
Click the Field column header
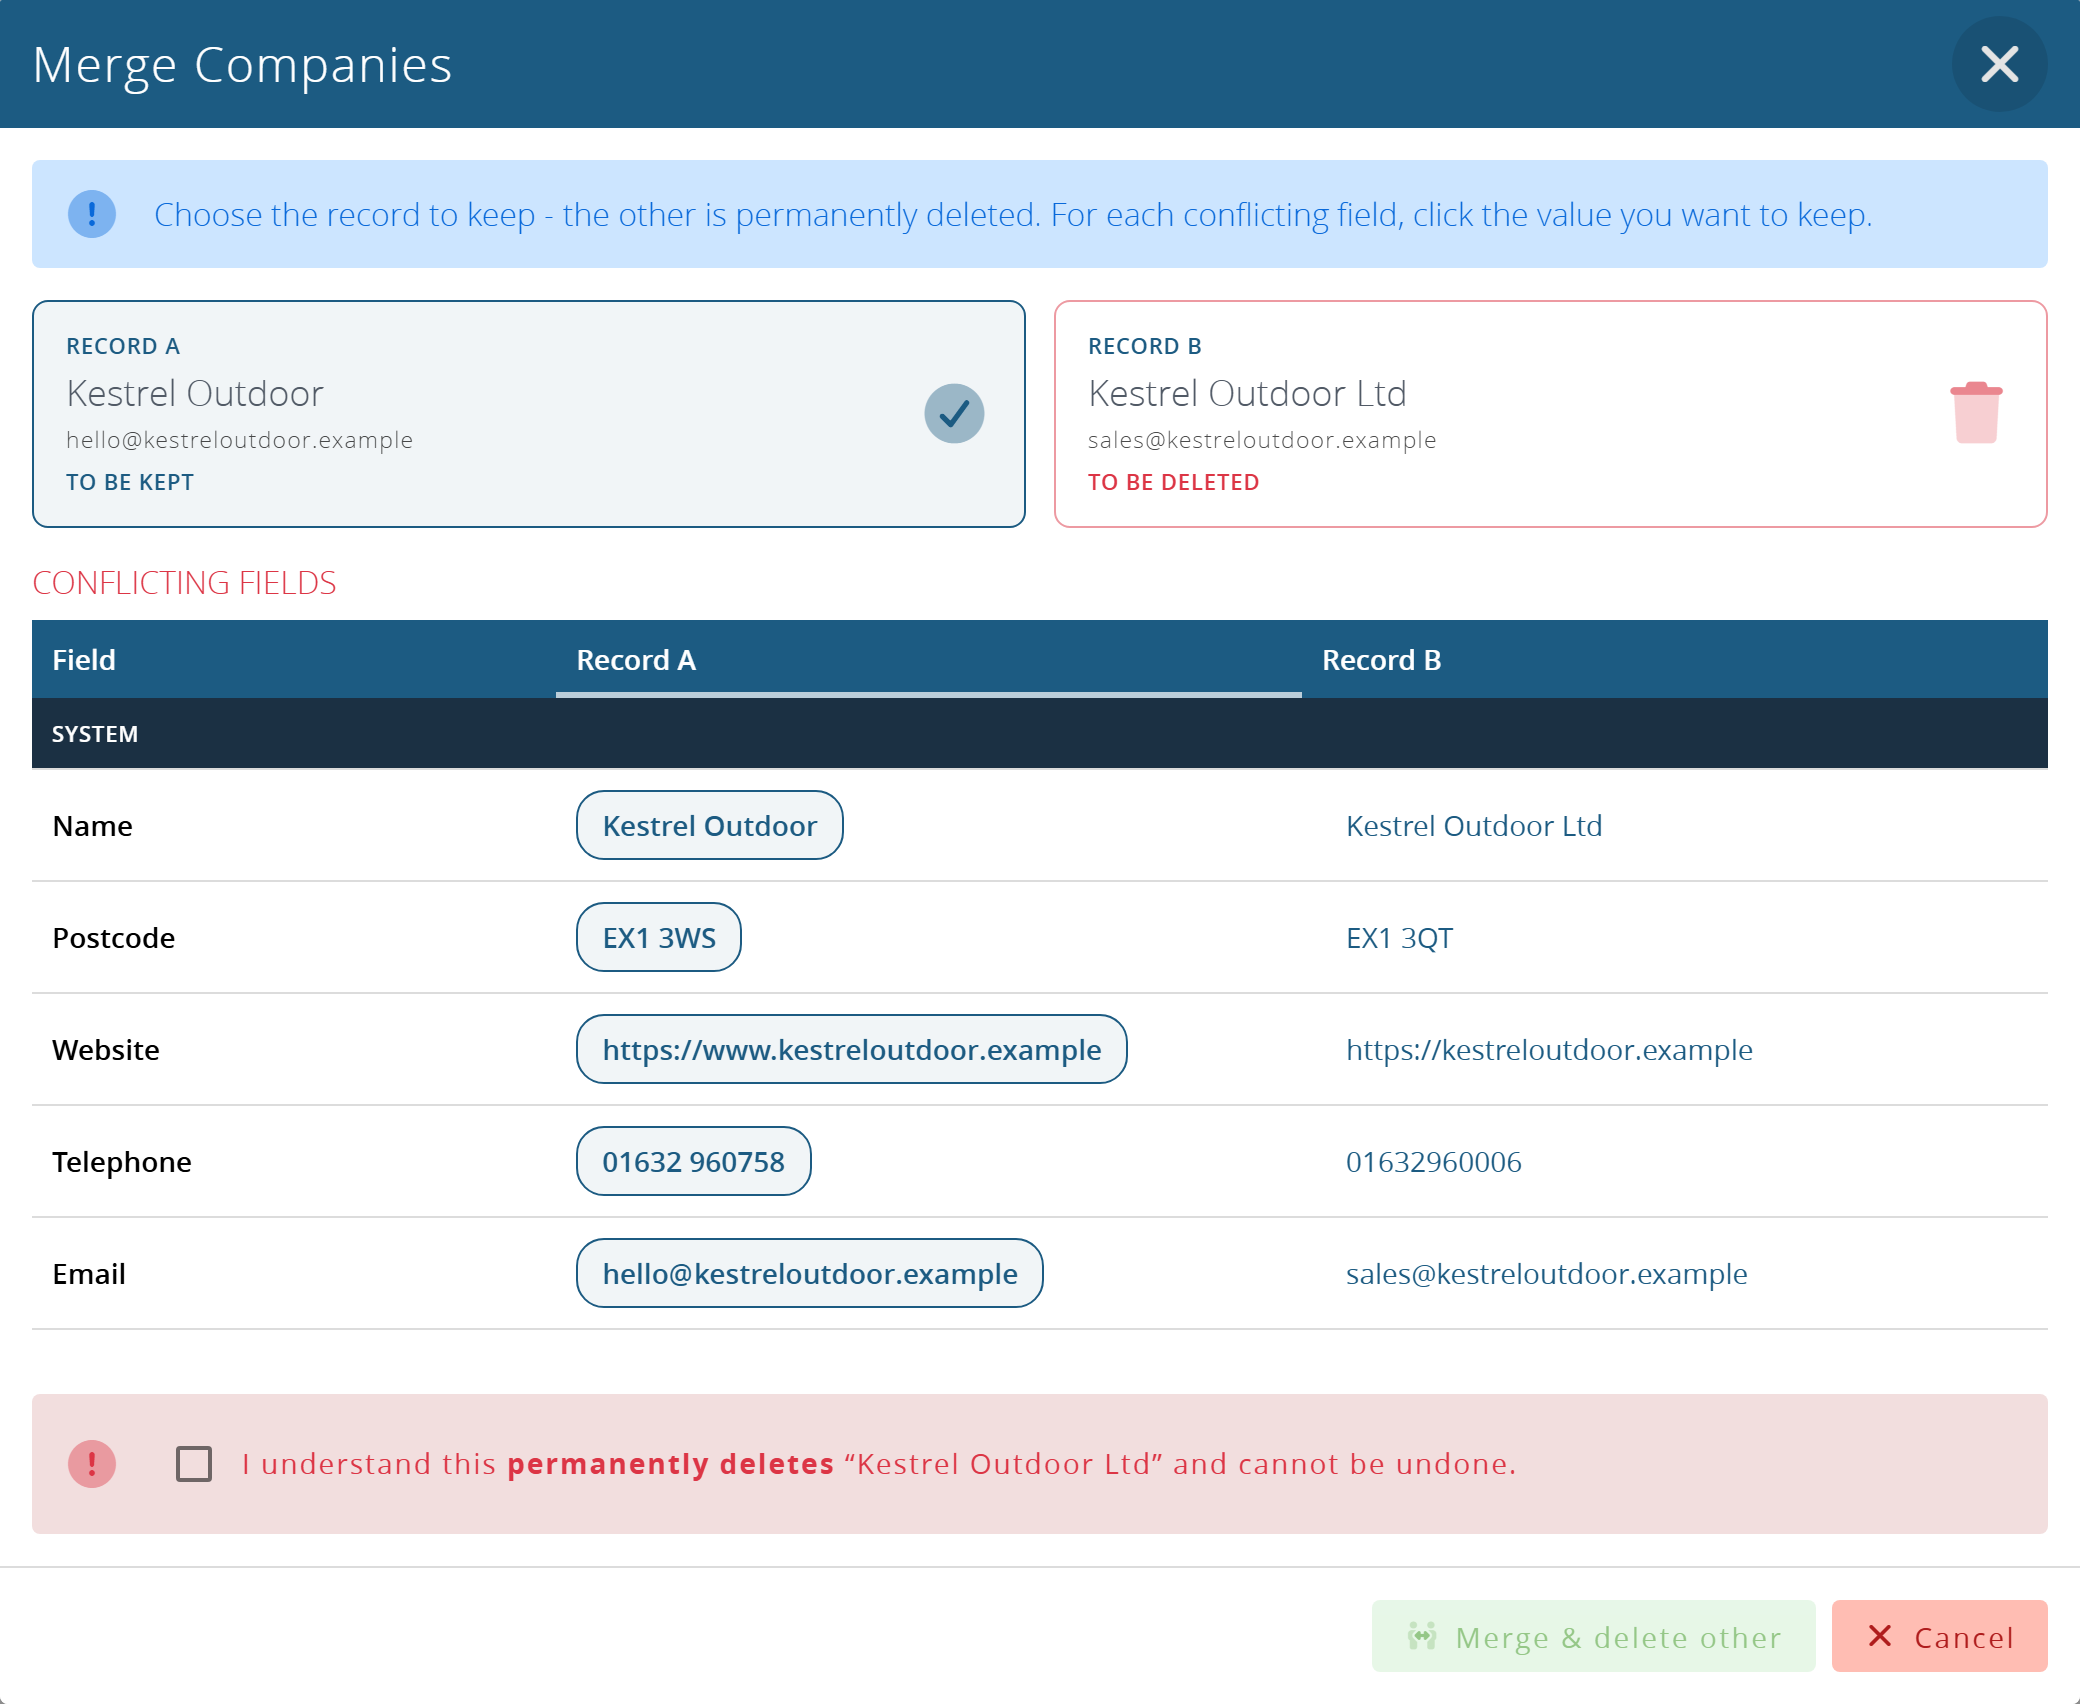click(x=294, y=660)
